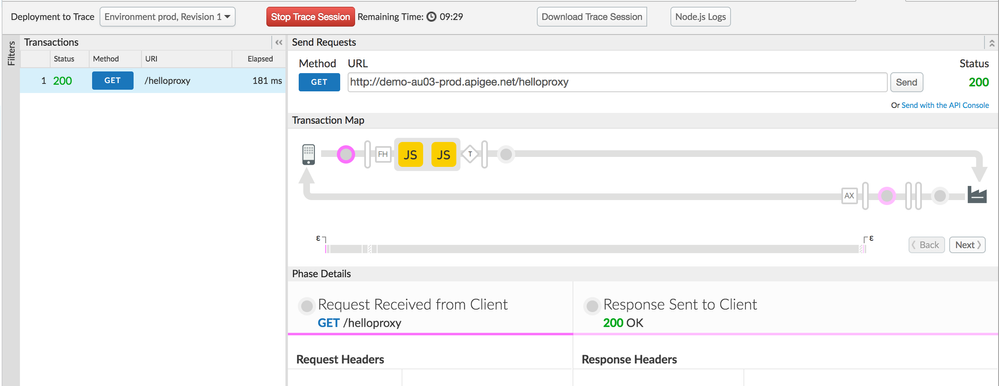
Task: Click the Back step button
Action: point(926,245)
